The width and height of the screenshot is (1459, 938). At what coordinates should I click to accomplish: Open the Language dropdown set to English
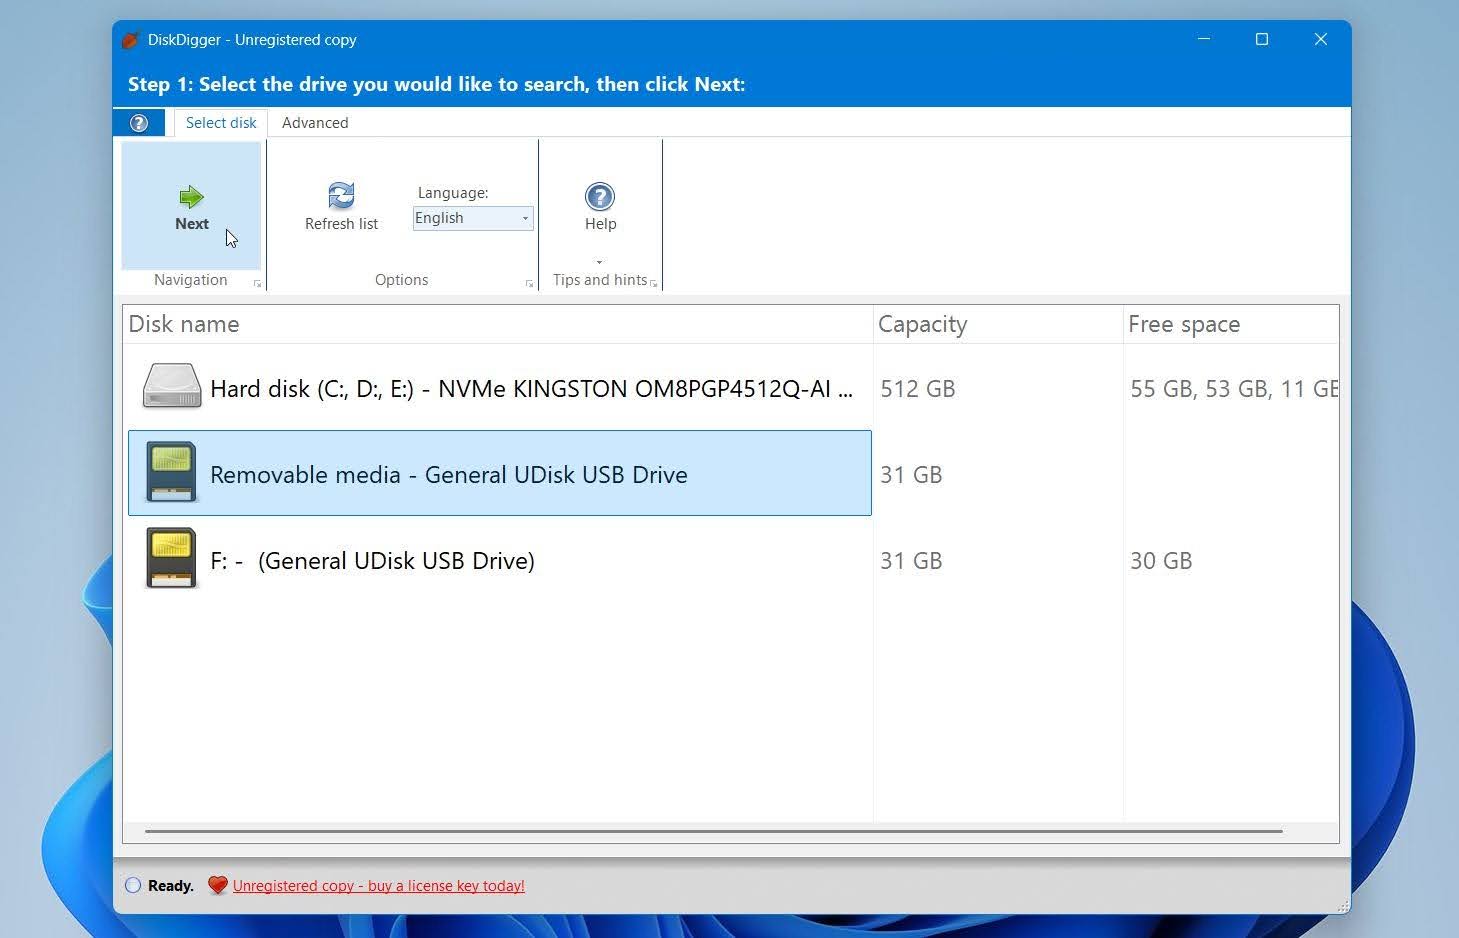click(473, 218)
